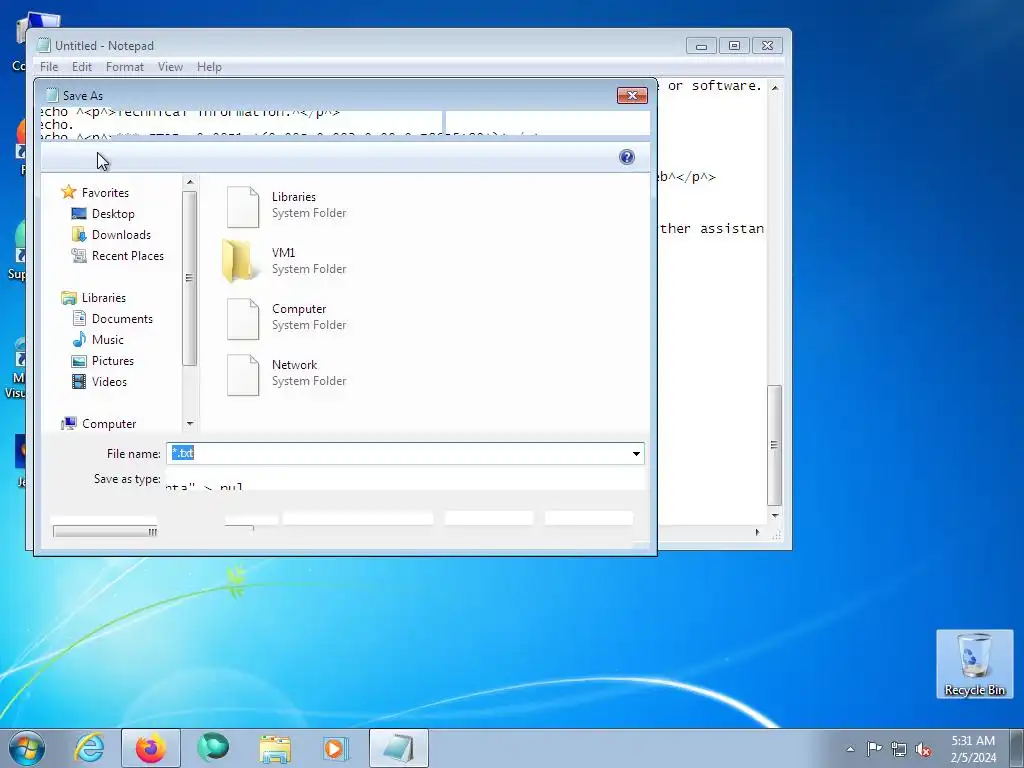Open Notepad File menu
Viewport: 1024px width, 768px height.
[49, 67]
